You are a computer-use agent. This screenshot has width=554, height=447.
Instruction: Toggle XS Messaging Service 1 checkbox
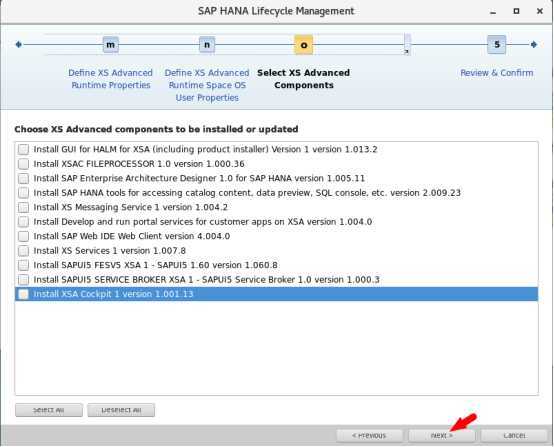pos(23,207)
